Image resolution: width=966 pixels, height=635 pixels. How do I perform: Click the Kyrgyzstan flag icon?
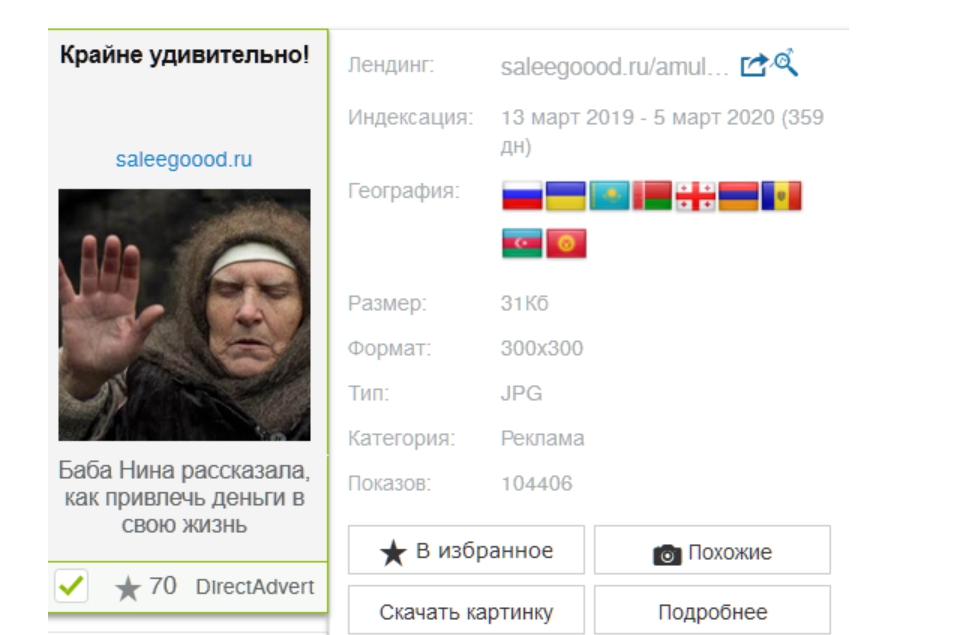(x=566, y=243)
